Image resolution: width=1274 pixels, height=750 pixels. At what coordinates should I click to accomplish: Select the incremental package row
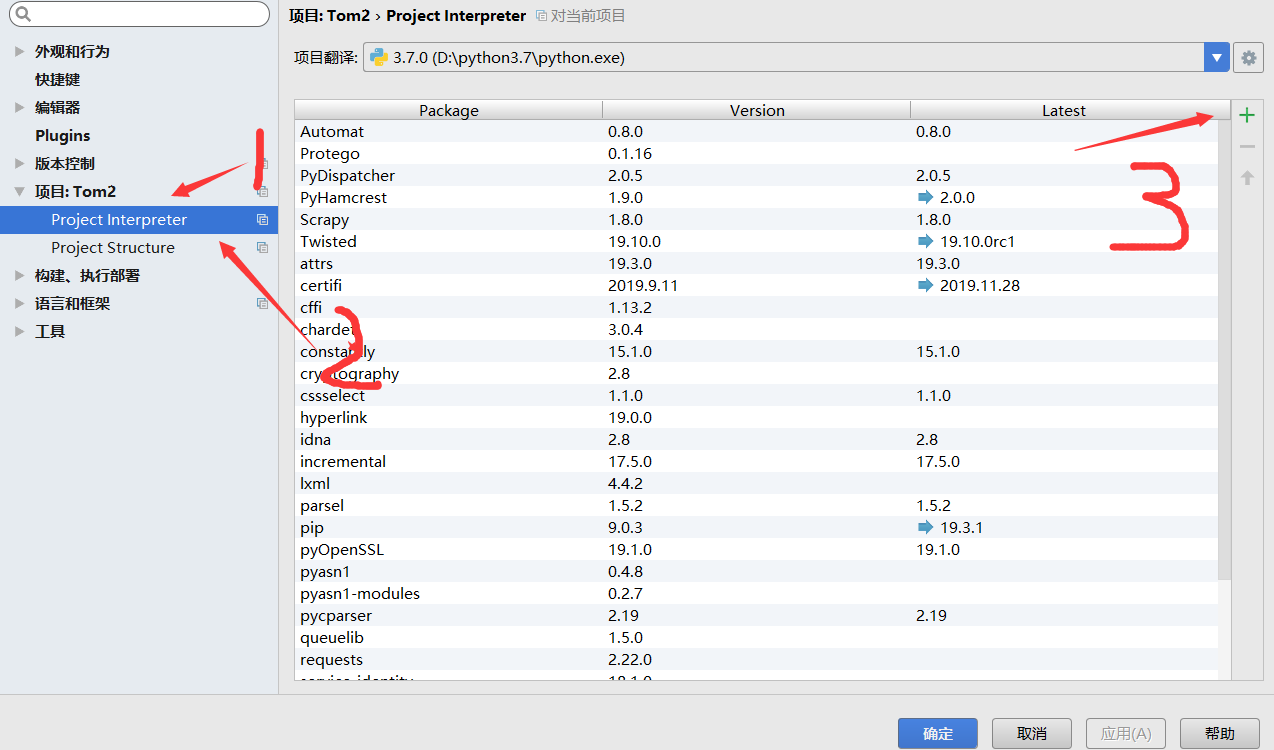coord(757,461)
